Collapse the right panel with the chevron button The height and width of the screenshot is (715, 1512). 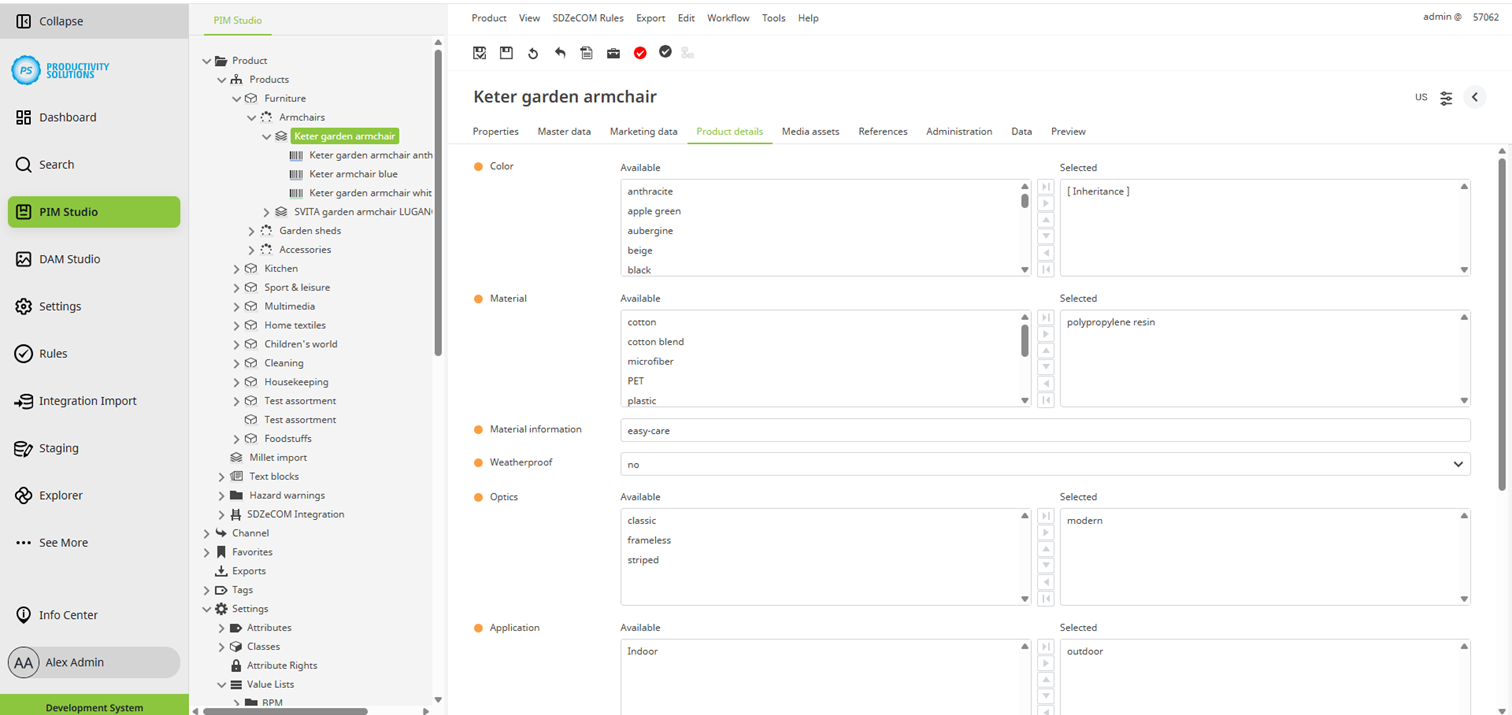point(1475,97)
